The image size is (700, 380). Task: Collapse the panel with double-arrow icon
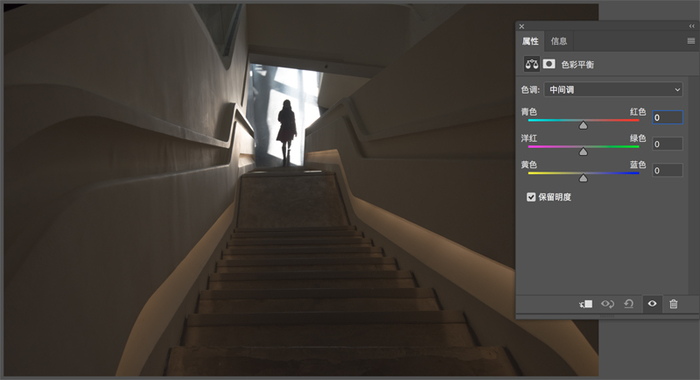tap(692, 26)
